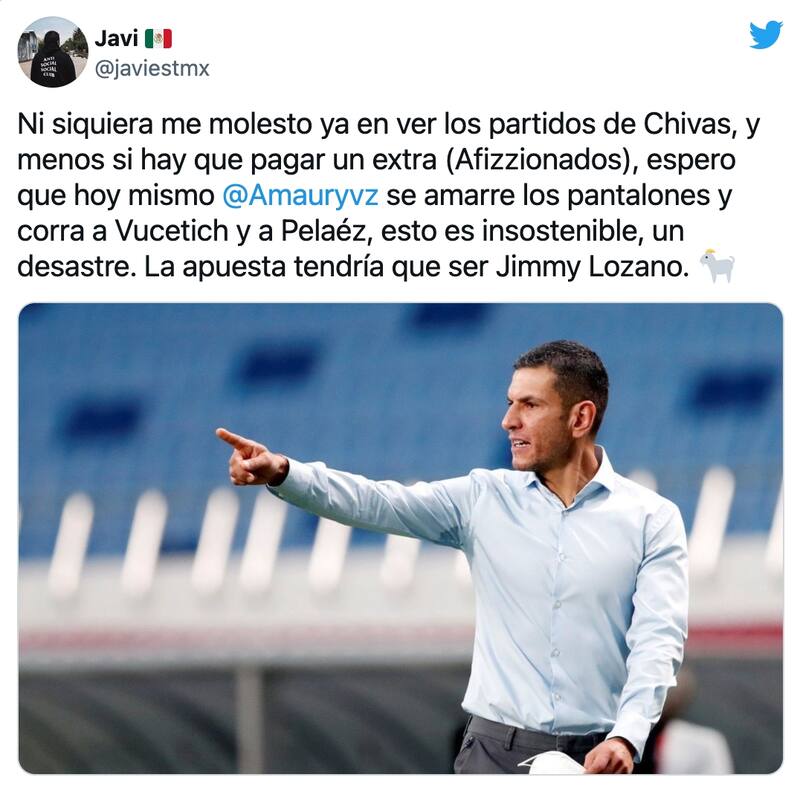
Task: Click the Twitter bird logo
Action: tap(766, 34)
